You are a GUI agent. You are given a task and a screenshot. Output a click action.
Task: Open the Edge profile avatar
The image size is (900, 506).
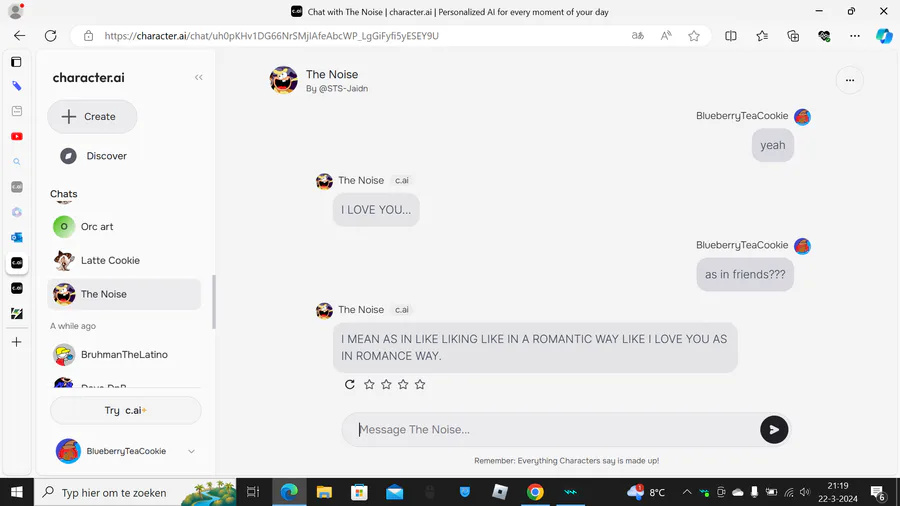click(x=15, y=11)
